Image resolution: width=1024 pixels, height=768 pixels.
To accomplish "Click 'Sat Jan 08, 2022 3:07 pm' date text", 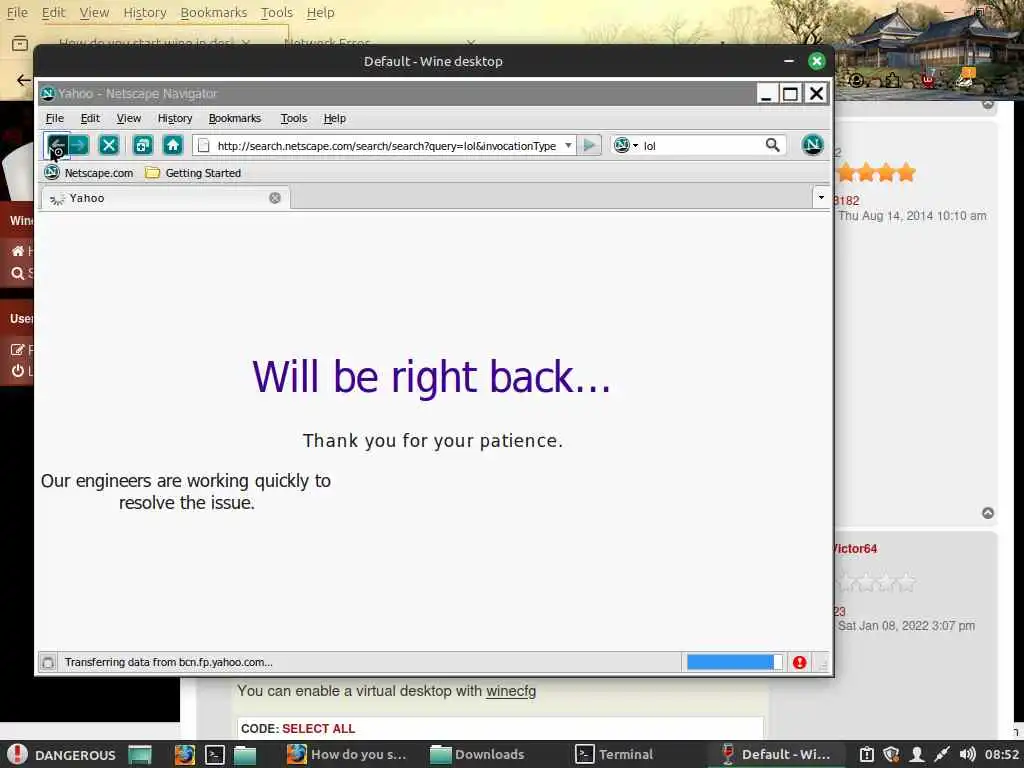I will (906, 626).
